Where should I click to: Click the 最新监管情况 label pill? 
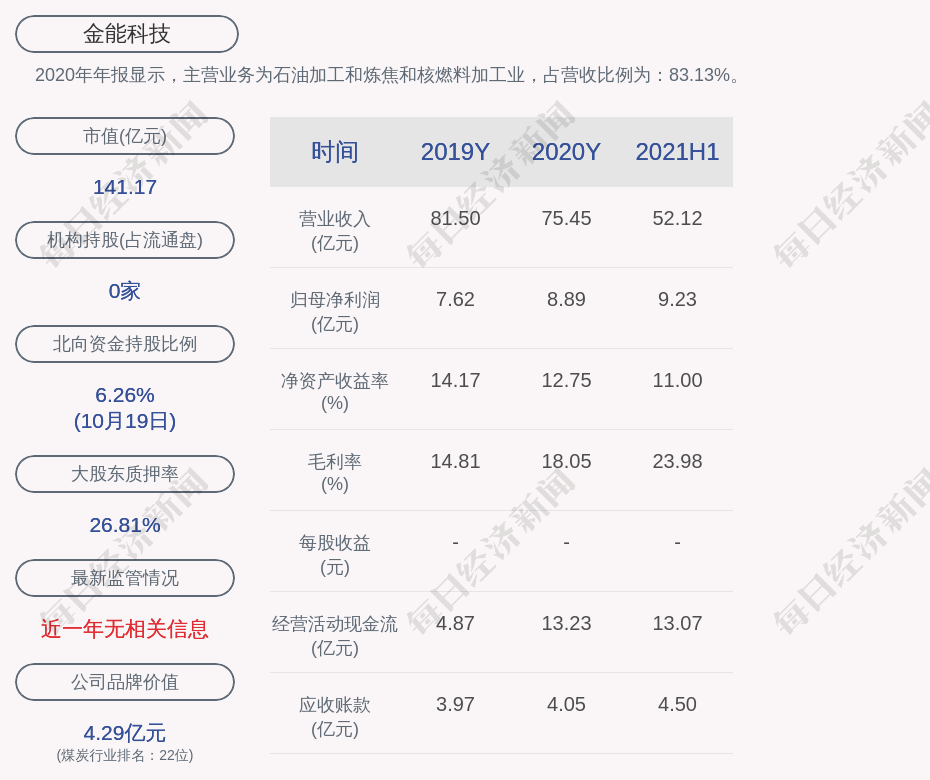125,578
